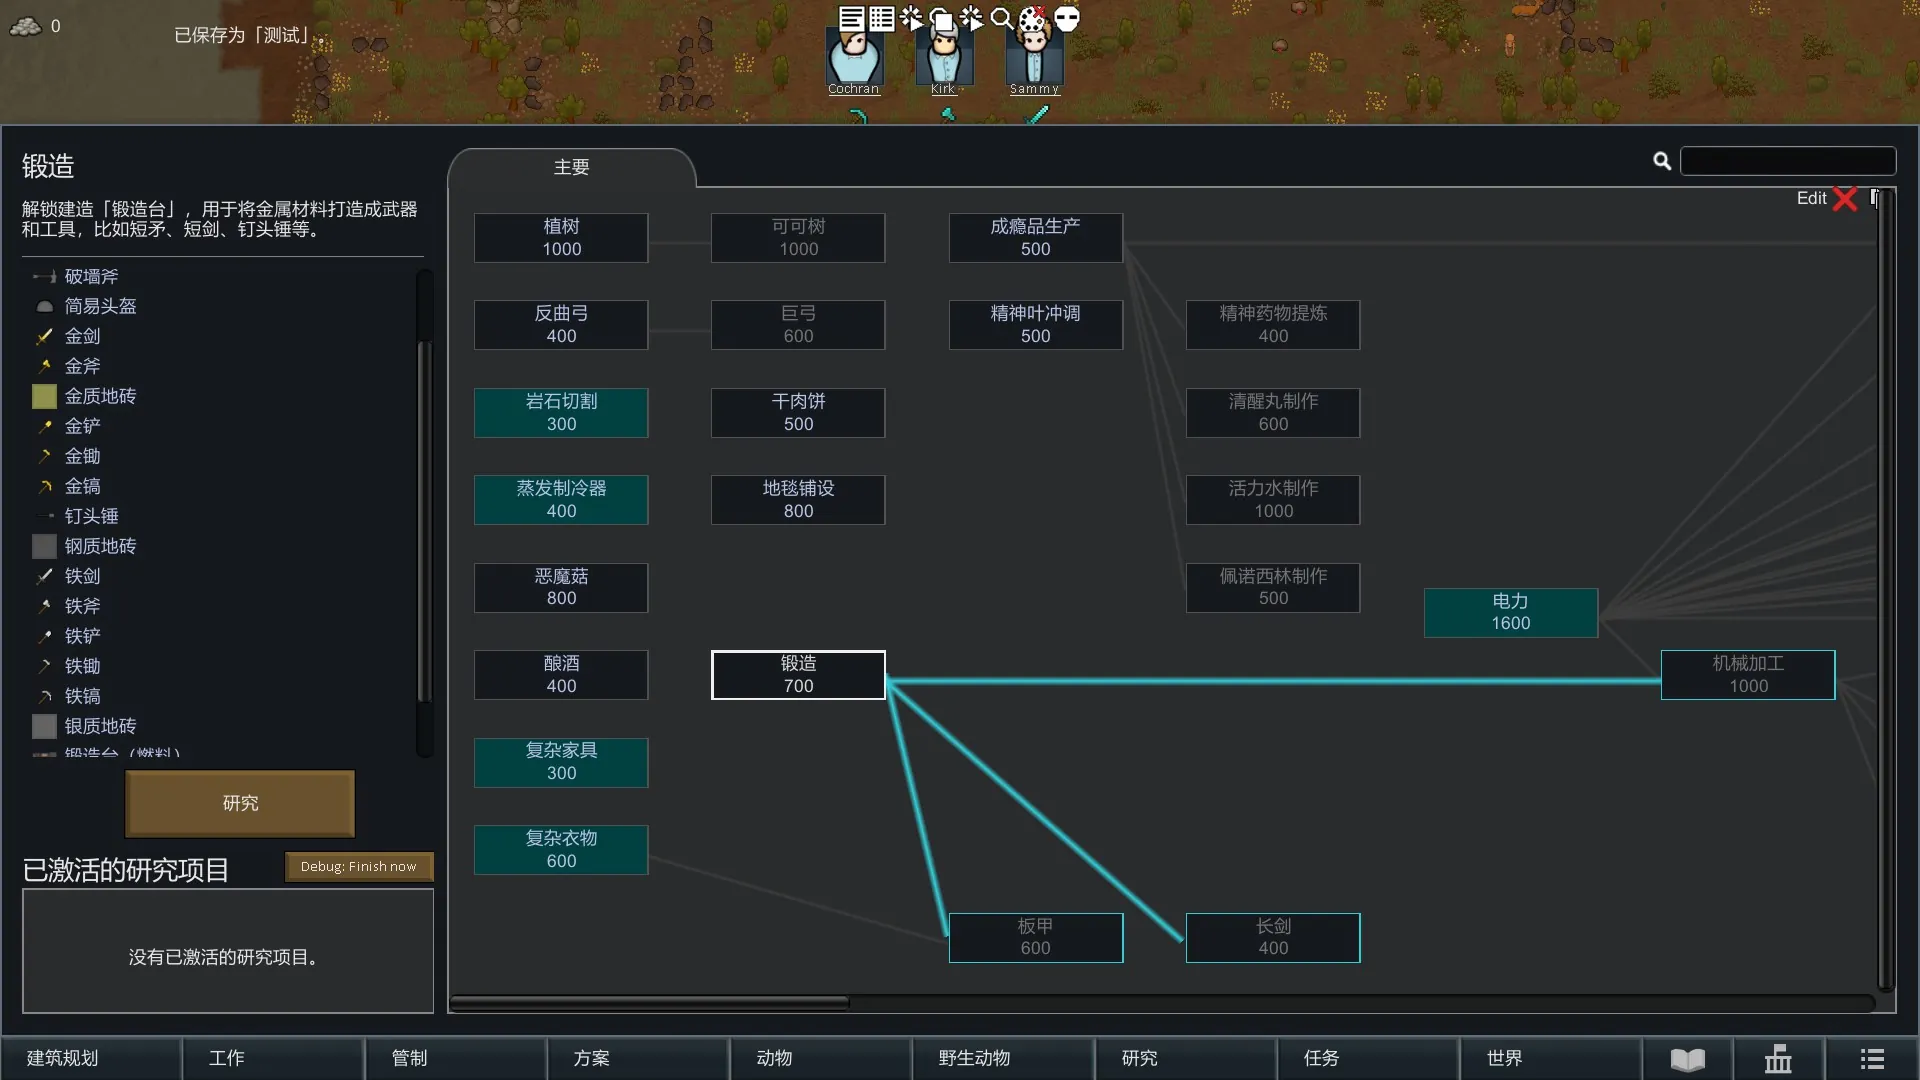Viewport: 1920px width, 1080px height.
Task: Open the book wiki icon in bottom bar
Action: click(1687, 1058)
